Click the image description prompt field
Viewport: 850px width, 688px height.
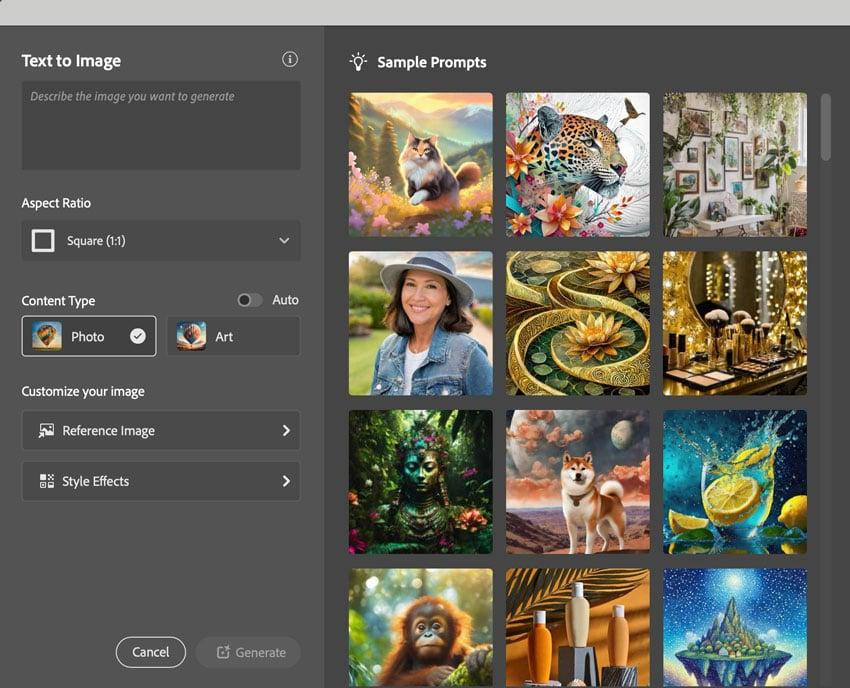[x=161, y=125]
